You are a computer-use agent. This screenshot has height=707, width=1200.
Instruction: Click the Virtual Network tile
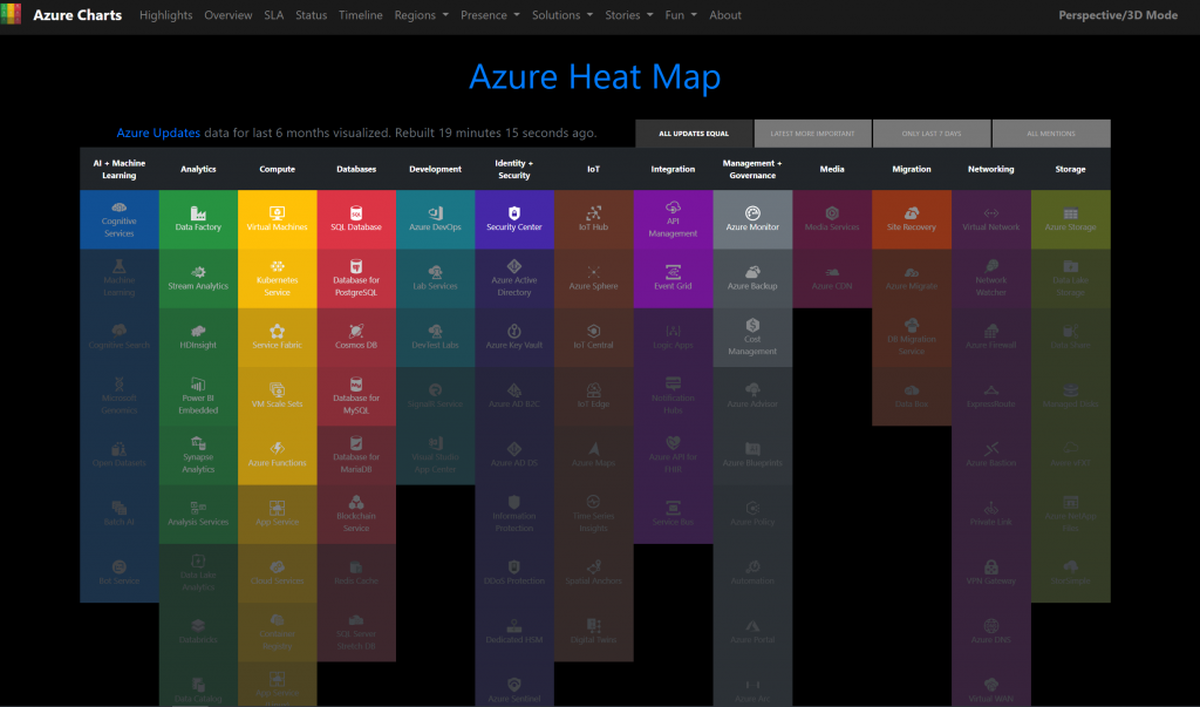point(990,220)
